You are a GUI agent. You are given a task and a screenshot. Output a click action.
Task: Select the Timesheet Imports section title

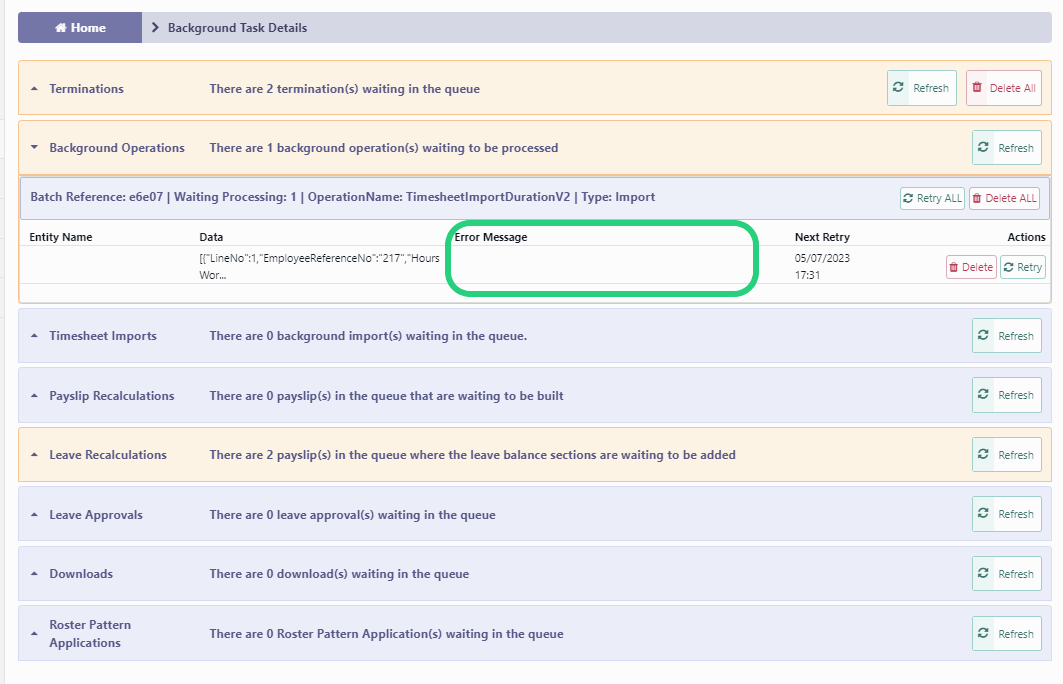tap(102, 336)
